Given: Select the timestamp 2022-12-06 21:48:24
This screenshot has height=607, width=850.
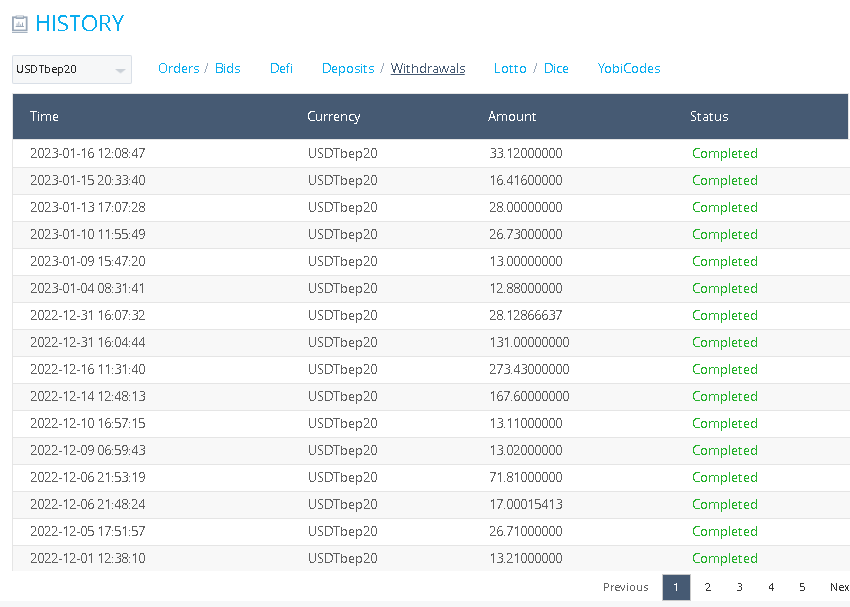Looking at the screenshot, I should (x=88, y=505).
